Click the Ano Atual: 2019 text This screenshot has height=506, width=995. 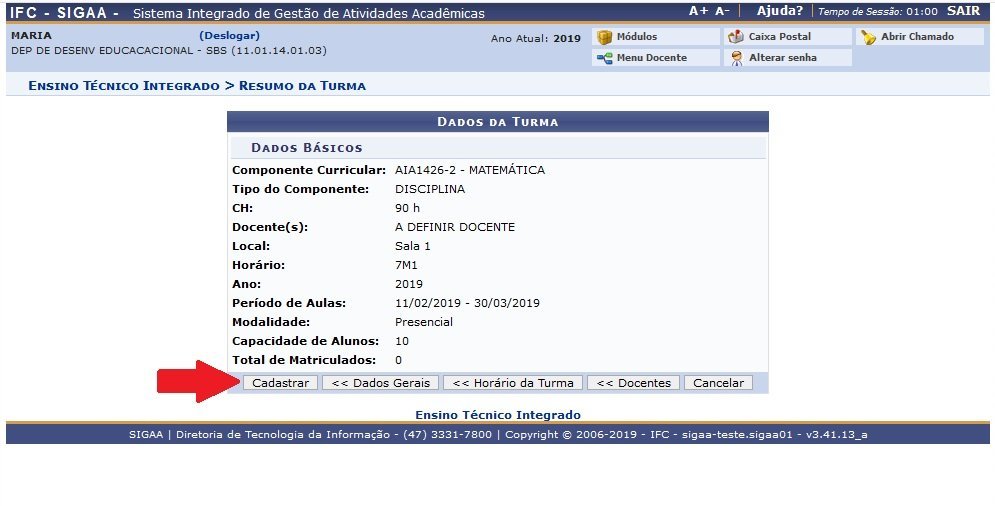coord(536,38)
